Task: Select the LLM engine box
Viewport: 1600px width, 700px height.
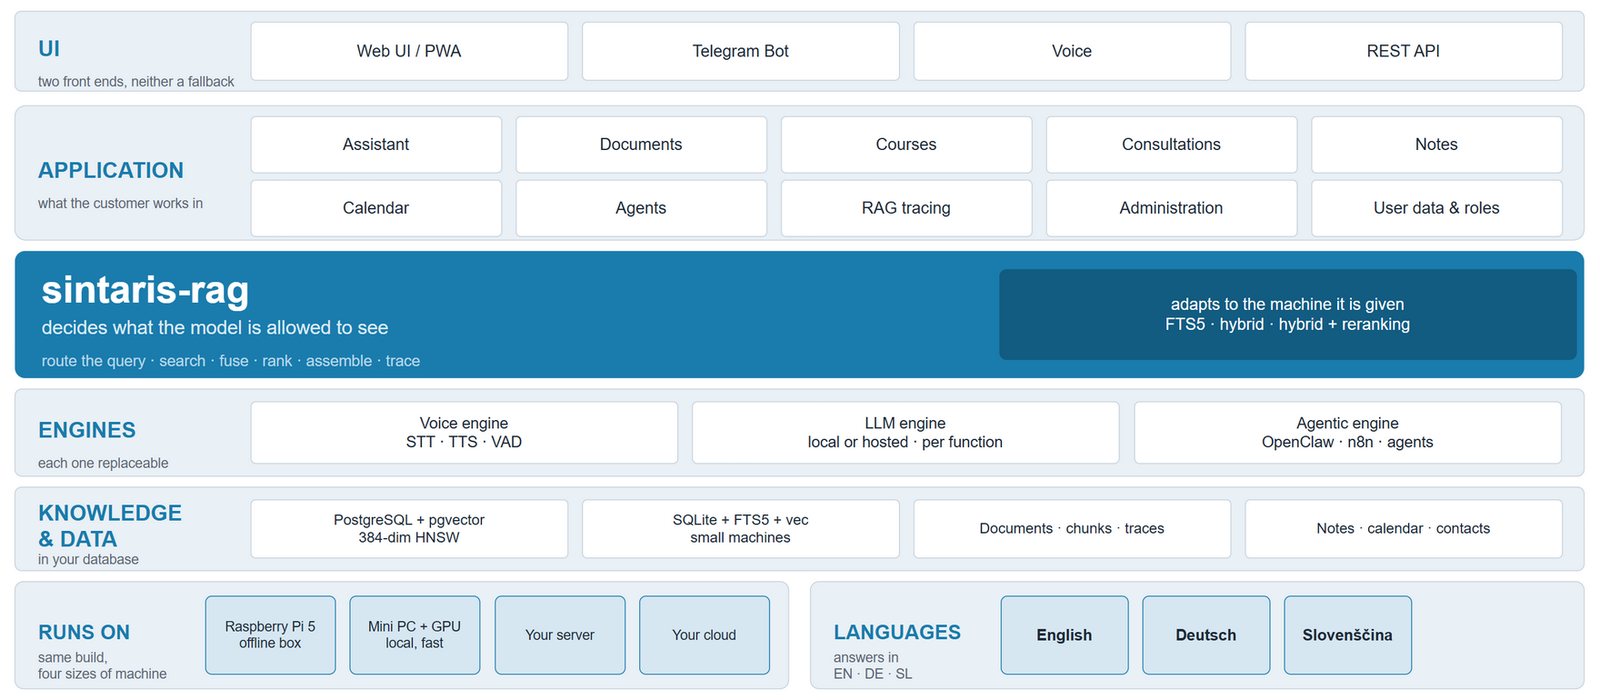Action: [x=905, y=433]
